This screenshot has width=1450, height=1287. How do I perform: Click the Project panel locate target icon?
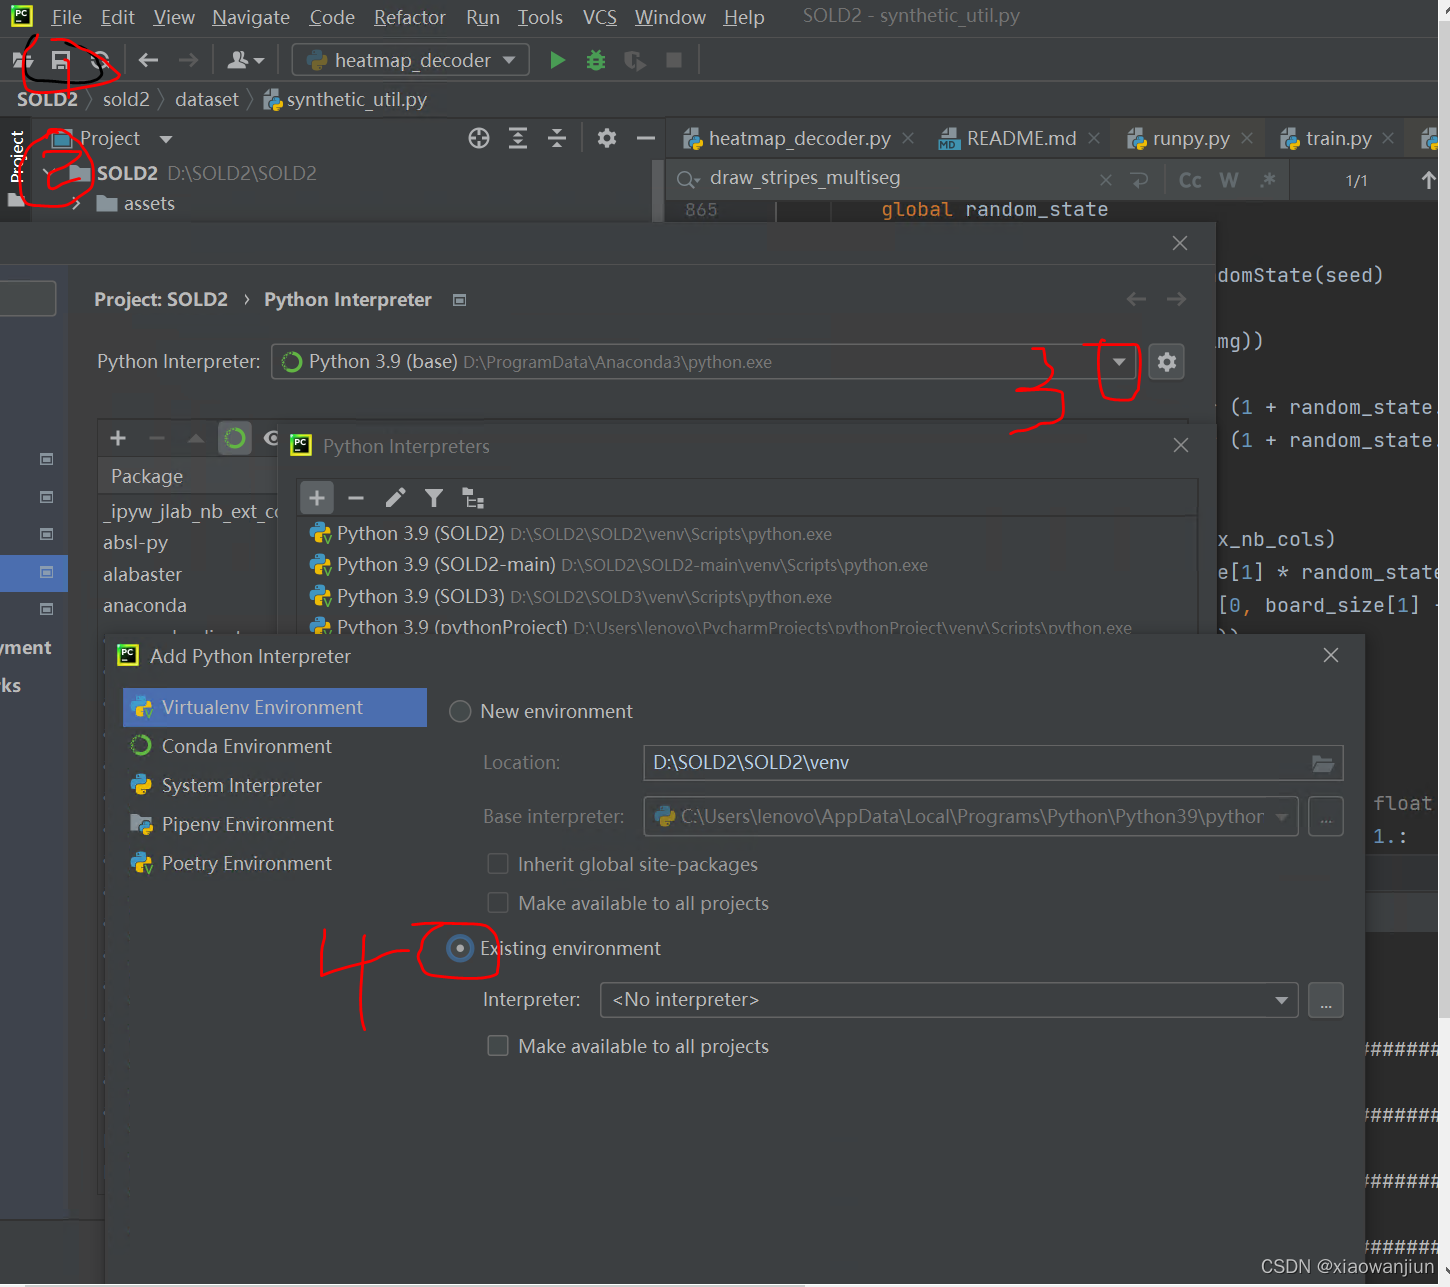coord(479,139)
